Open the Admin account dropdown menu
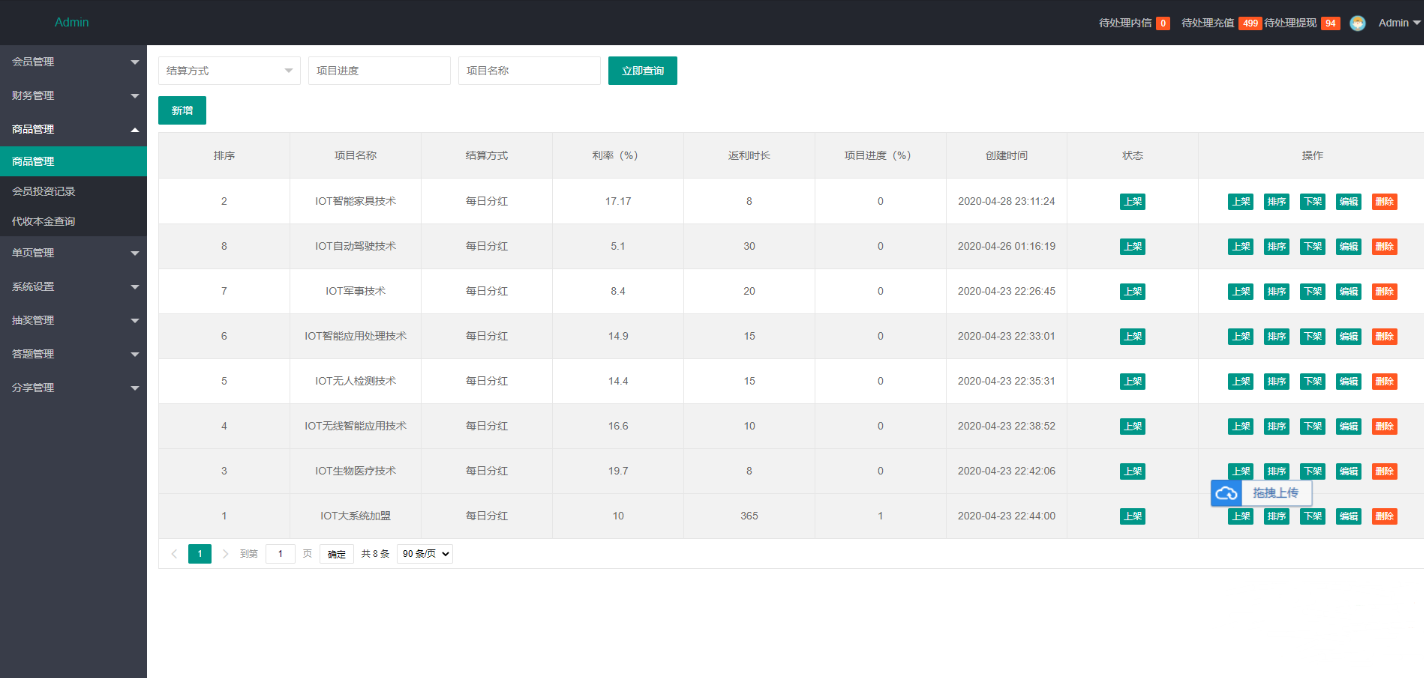1424x678 pixels. [x=1398, y=23]
